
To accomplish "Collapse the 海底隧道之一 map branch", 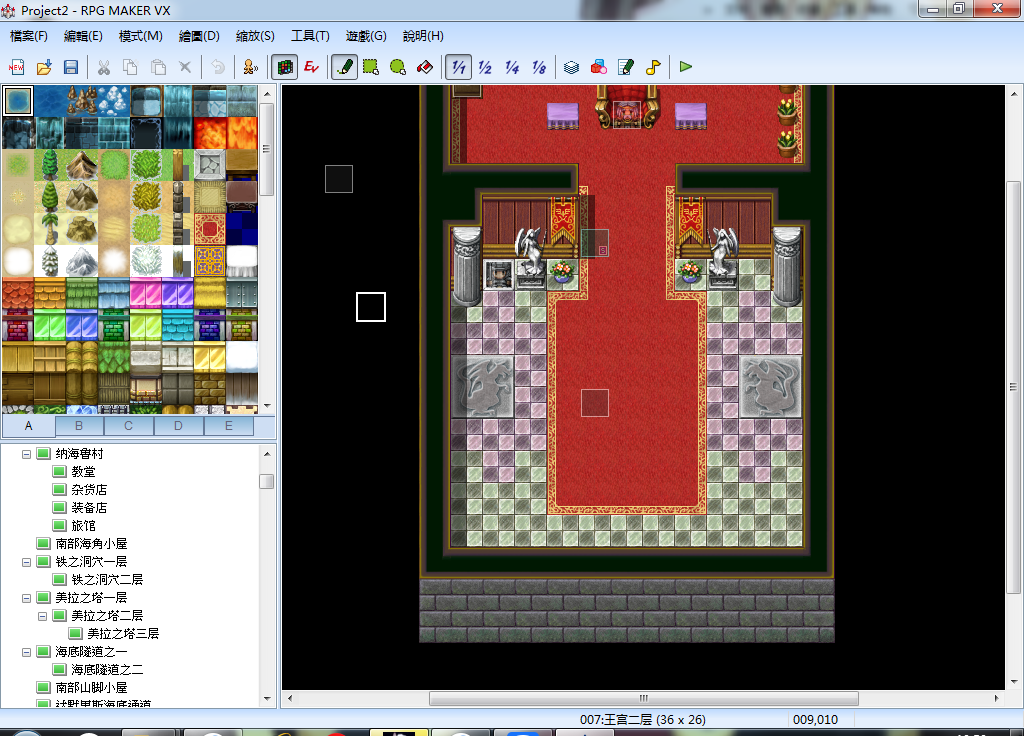I will 27,652.
